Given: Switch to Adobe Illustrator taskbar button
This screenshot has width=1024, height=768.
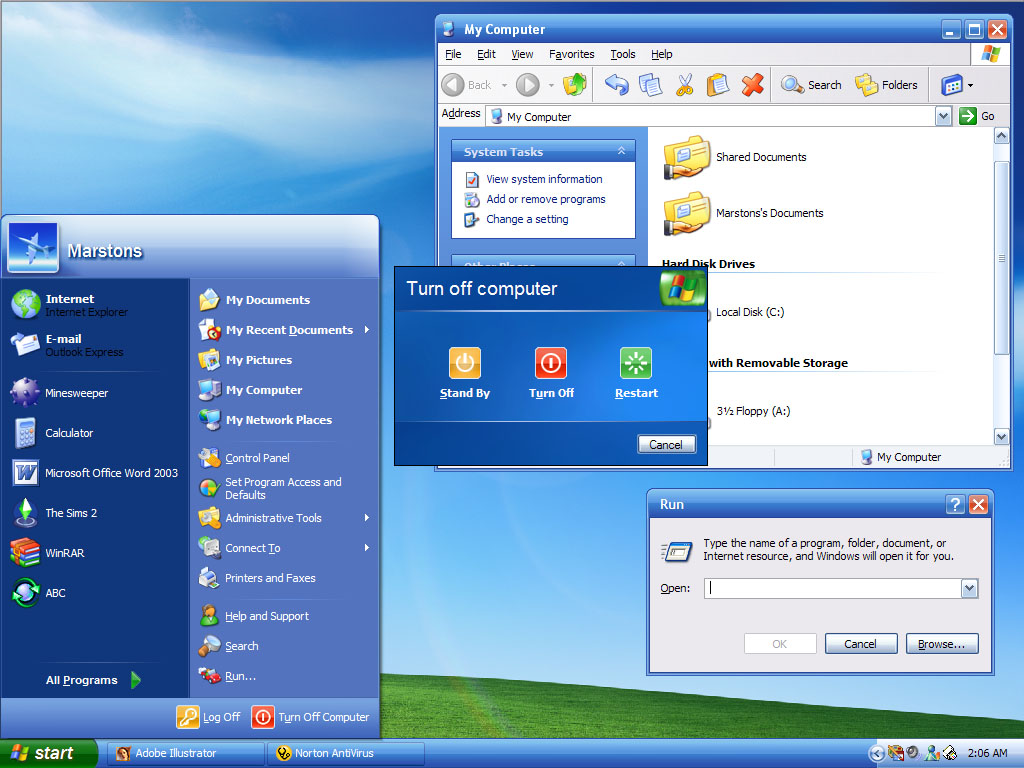Looking at the screenshot, I should 186,753.
